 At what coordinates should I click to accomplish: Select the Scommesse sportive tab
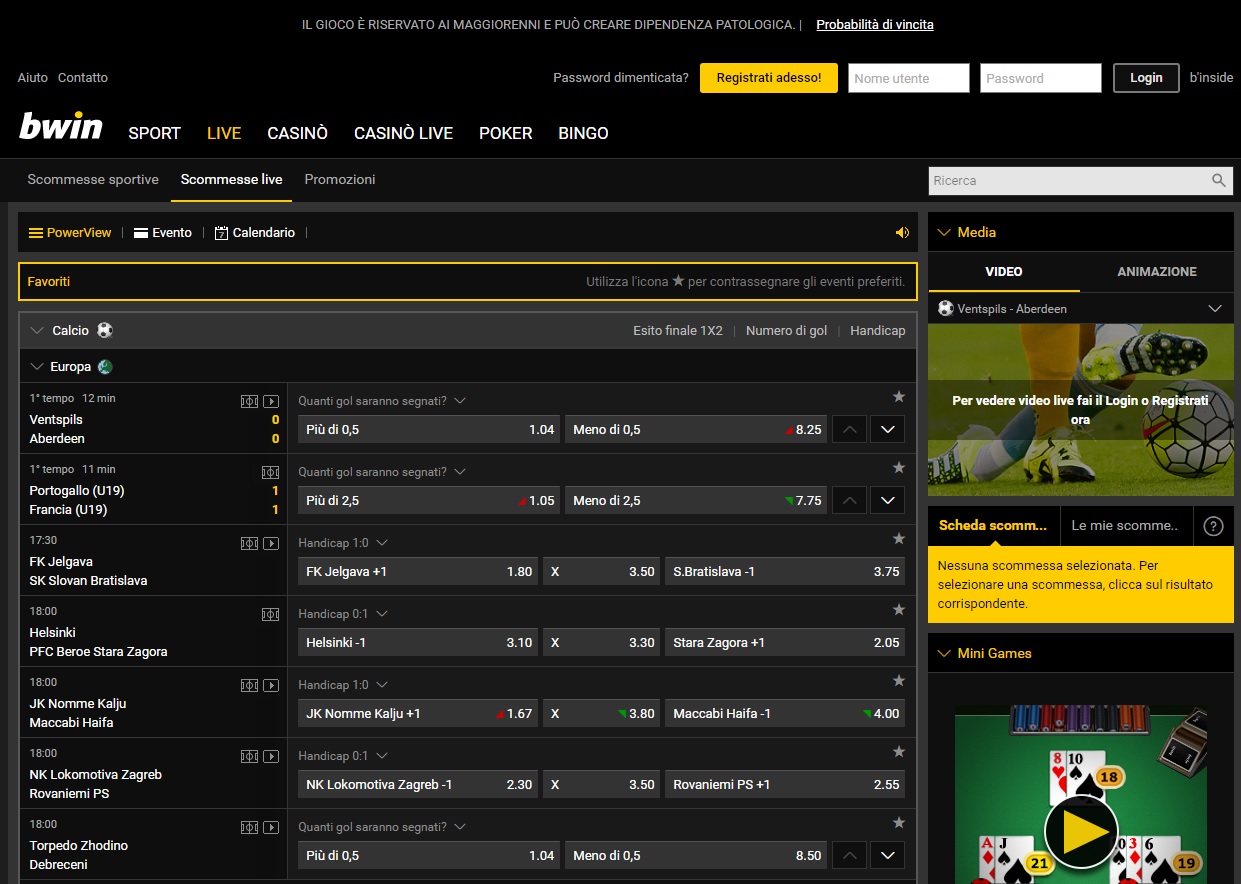[x=93, y=180]
